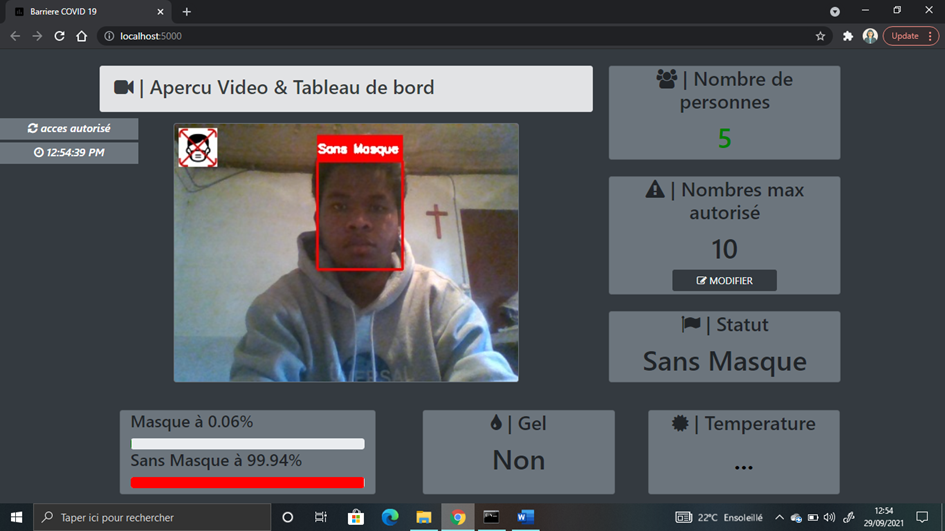Viewport: 945px width, 531px height.
Task: Click the Masque à 0.06% text
Action: [192, 422]
